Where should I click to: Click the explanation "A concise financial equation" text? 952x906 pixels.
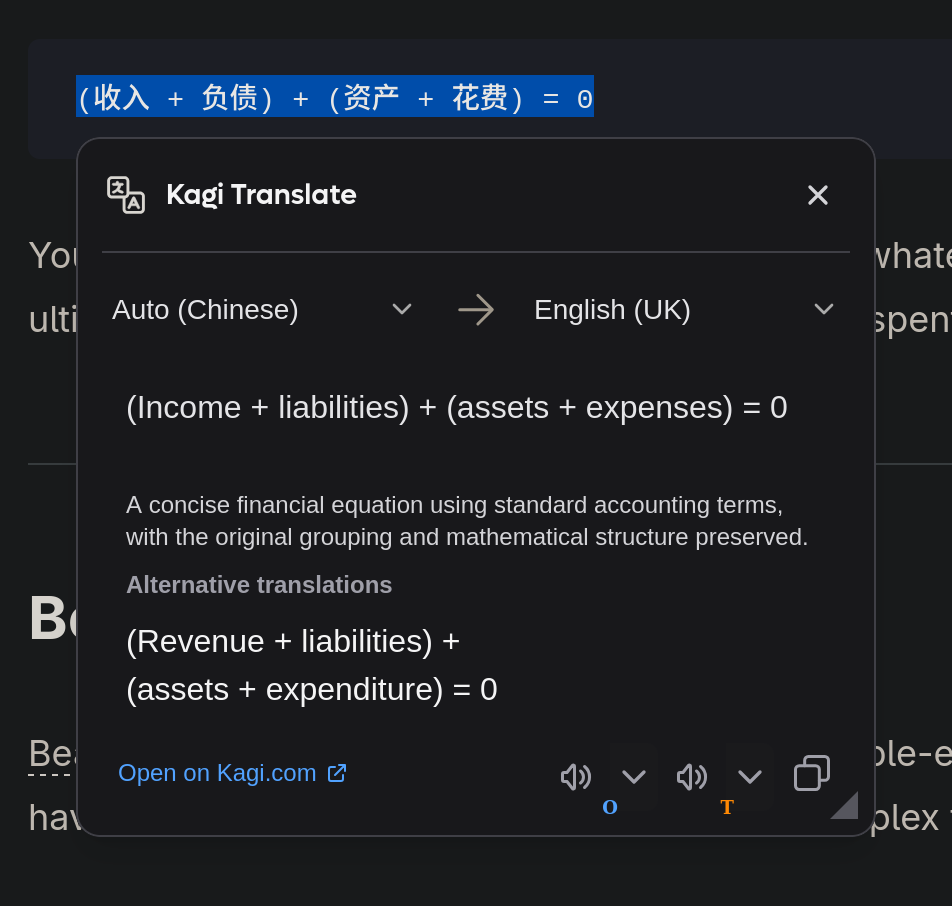467,521
